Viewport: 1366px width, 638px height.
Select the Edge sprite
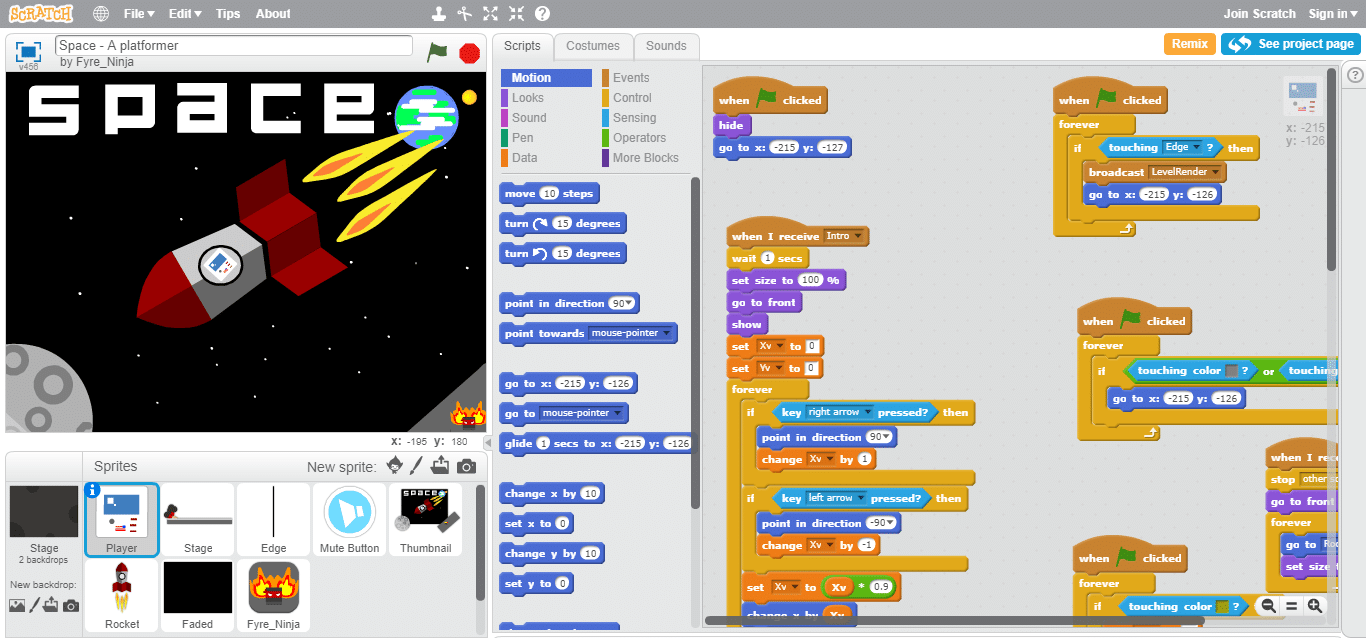click(273, 519)
